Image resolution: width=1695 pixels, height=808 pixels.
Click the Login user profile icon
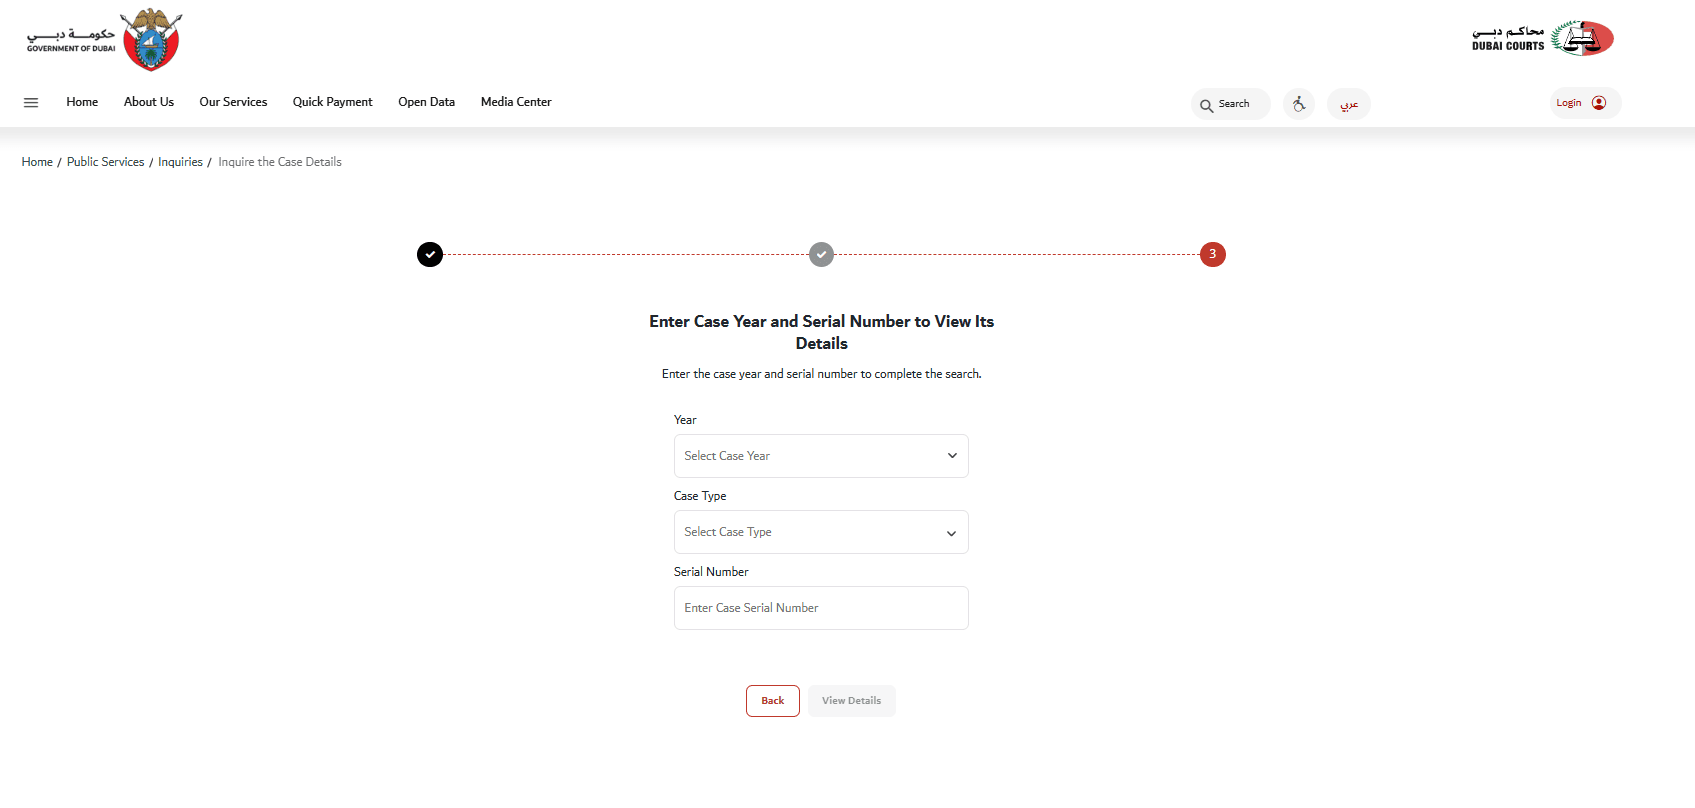1599,103
